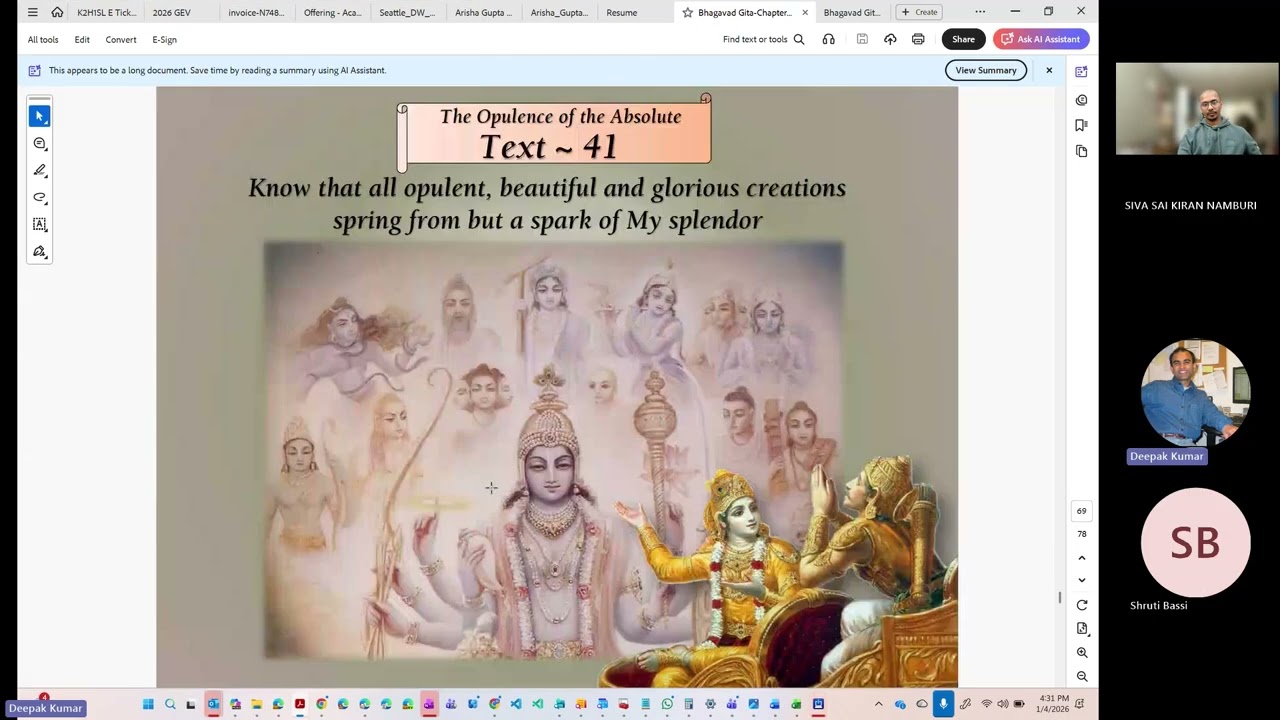
Task: Print the document via the printer icon
Action: coord(918,39)
